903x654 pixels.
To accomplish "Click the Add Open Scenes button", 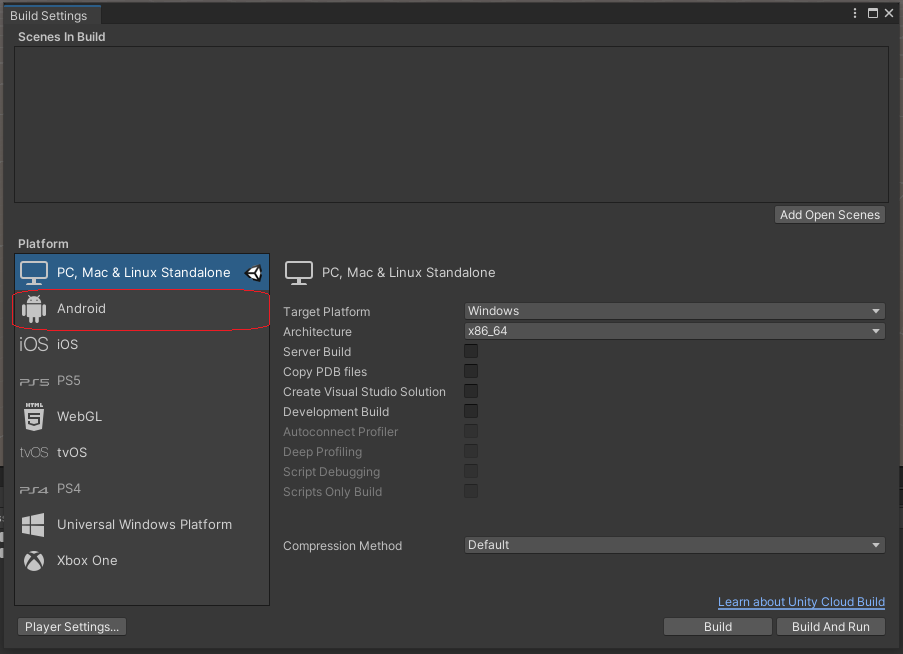I will point(830,215).
